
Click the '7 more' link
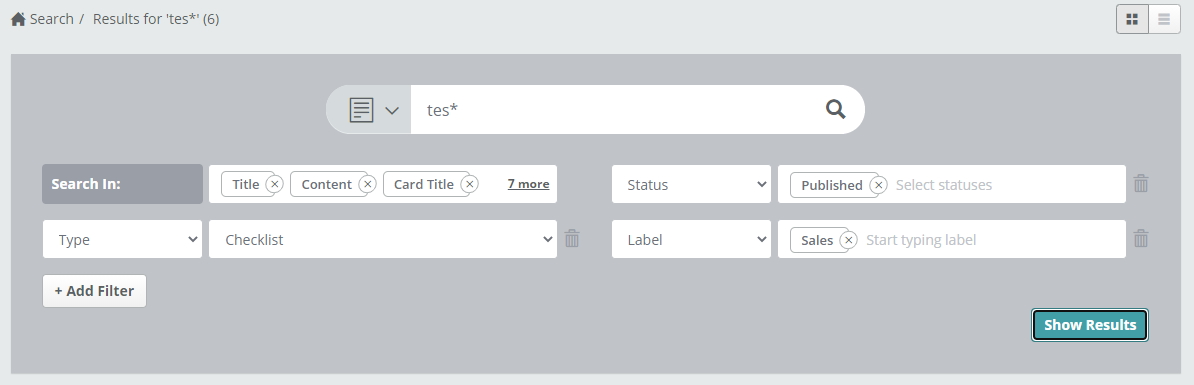[528, 184]
